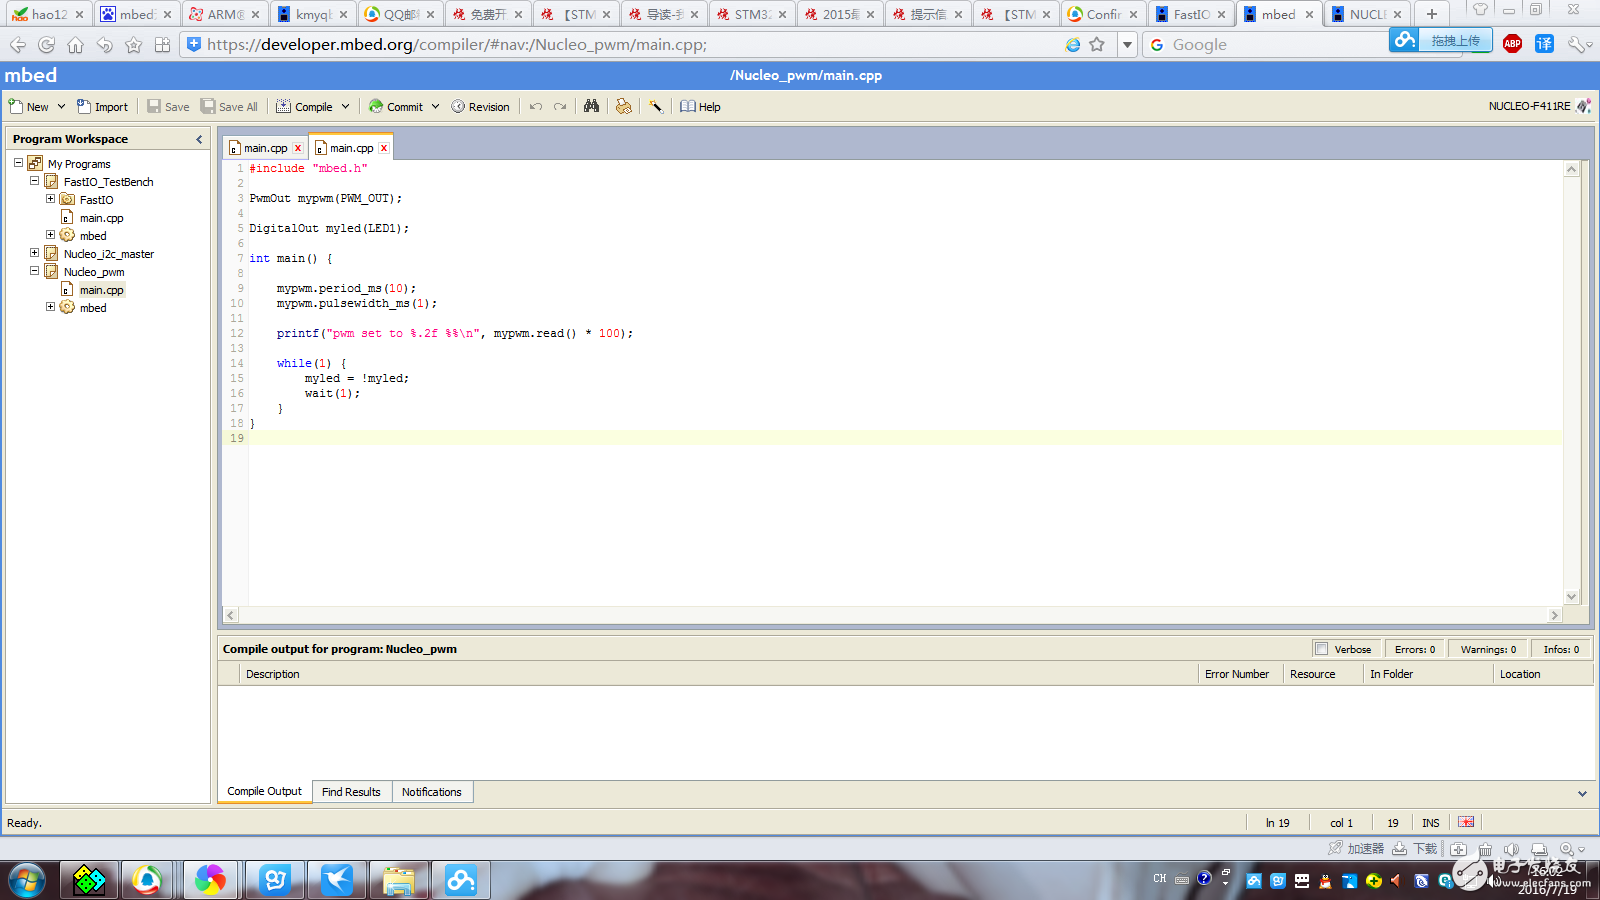The width and height of the screenshot is (1600, 900).
Task: Go back with the browser back arrow
Action: point(18,45)
